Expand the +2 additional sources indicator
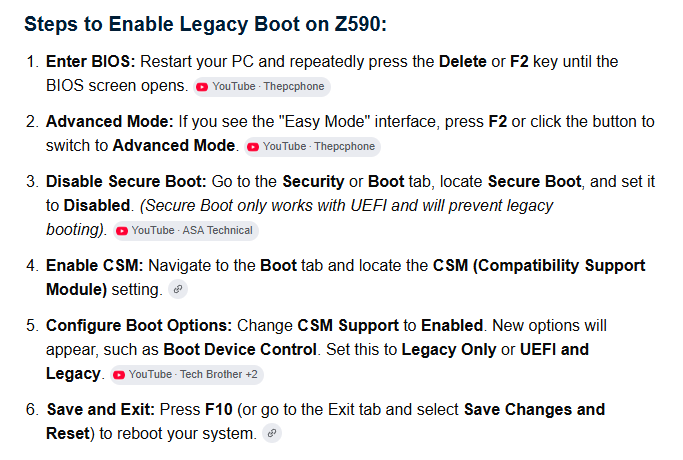 (251, 375)
